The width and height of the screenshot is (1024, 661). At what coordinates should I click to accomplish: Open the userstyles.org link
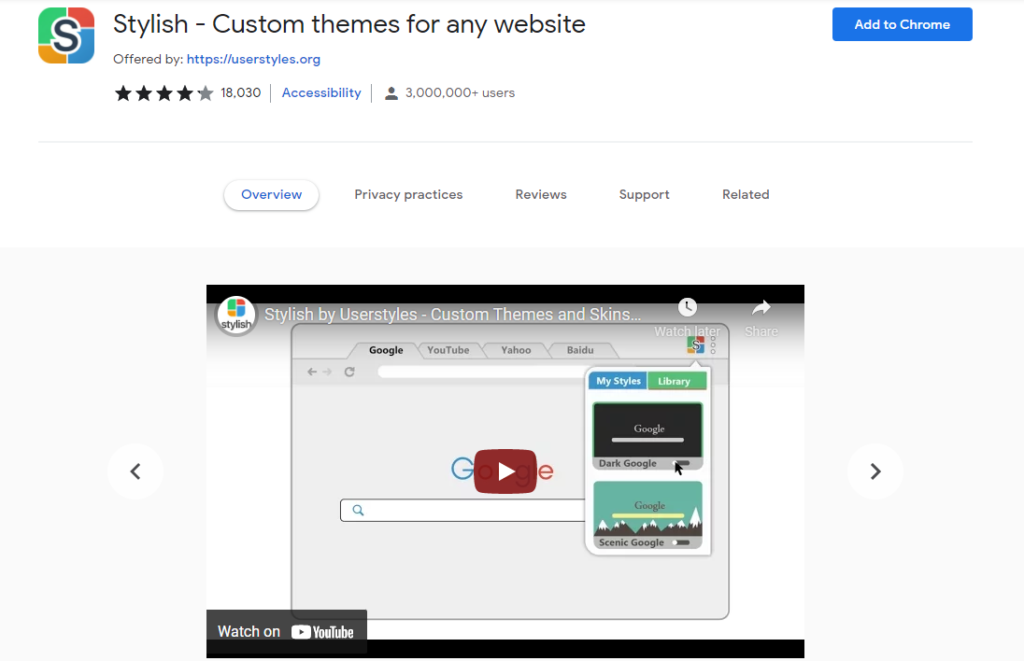point(253,59)
